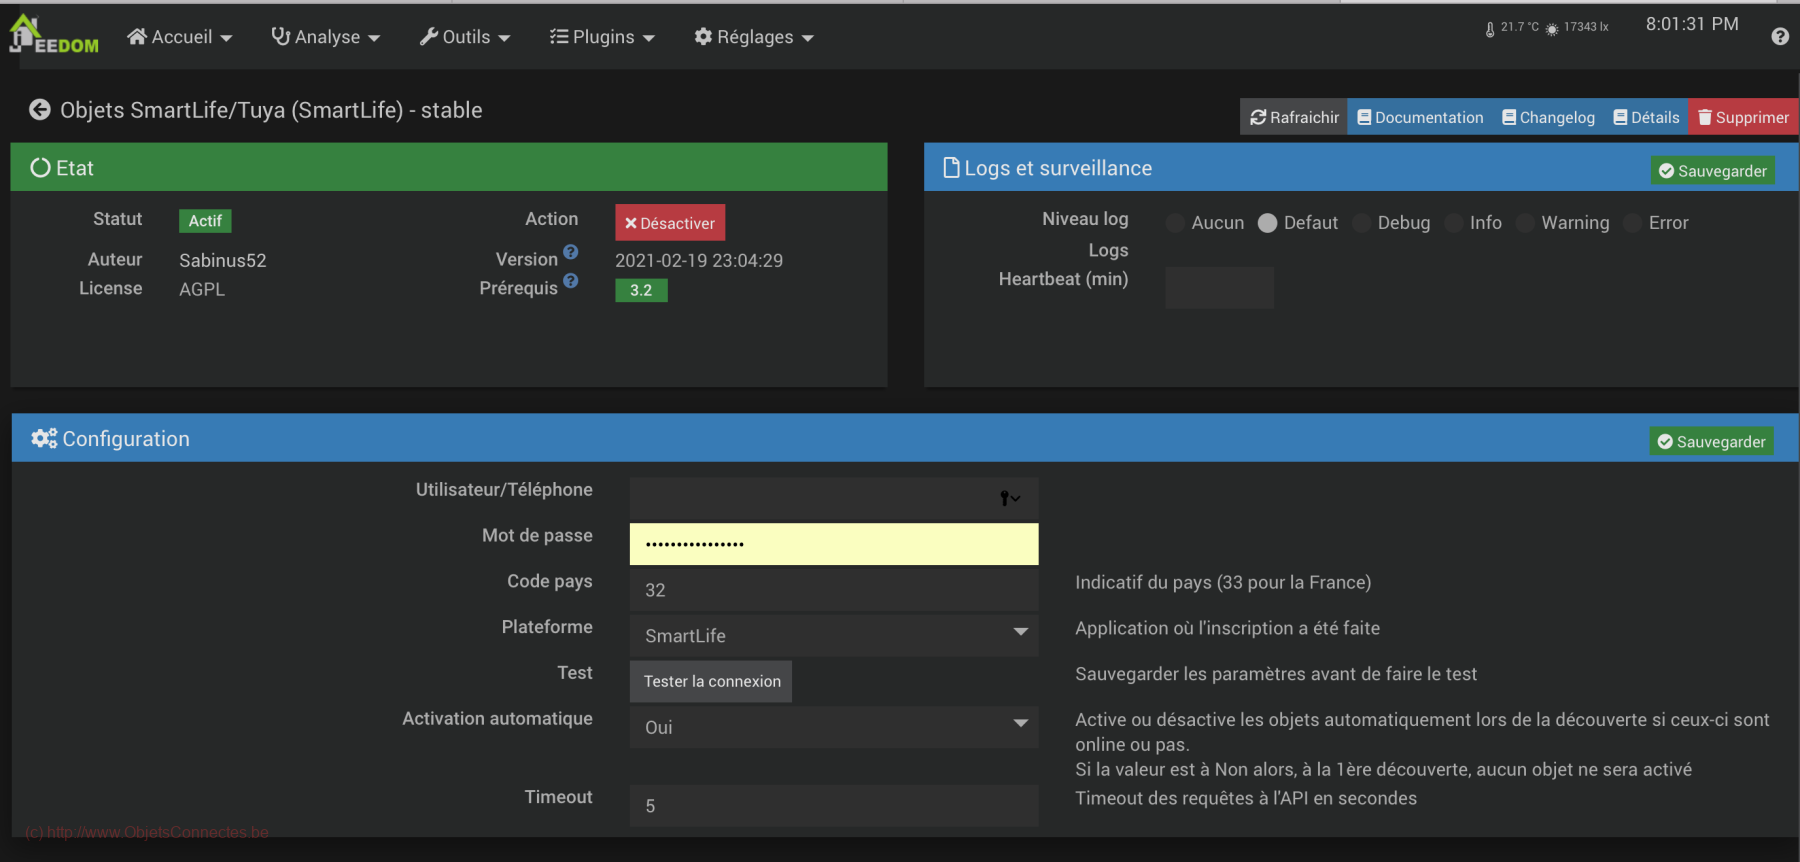
Task: Open the Plateforme SmartLife dropdown
Action: [x=834, y=635]
